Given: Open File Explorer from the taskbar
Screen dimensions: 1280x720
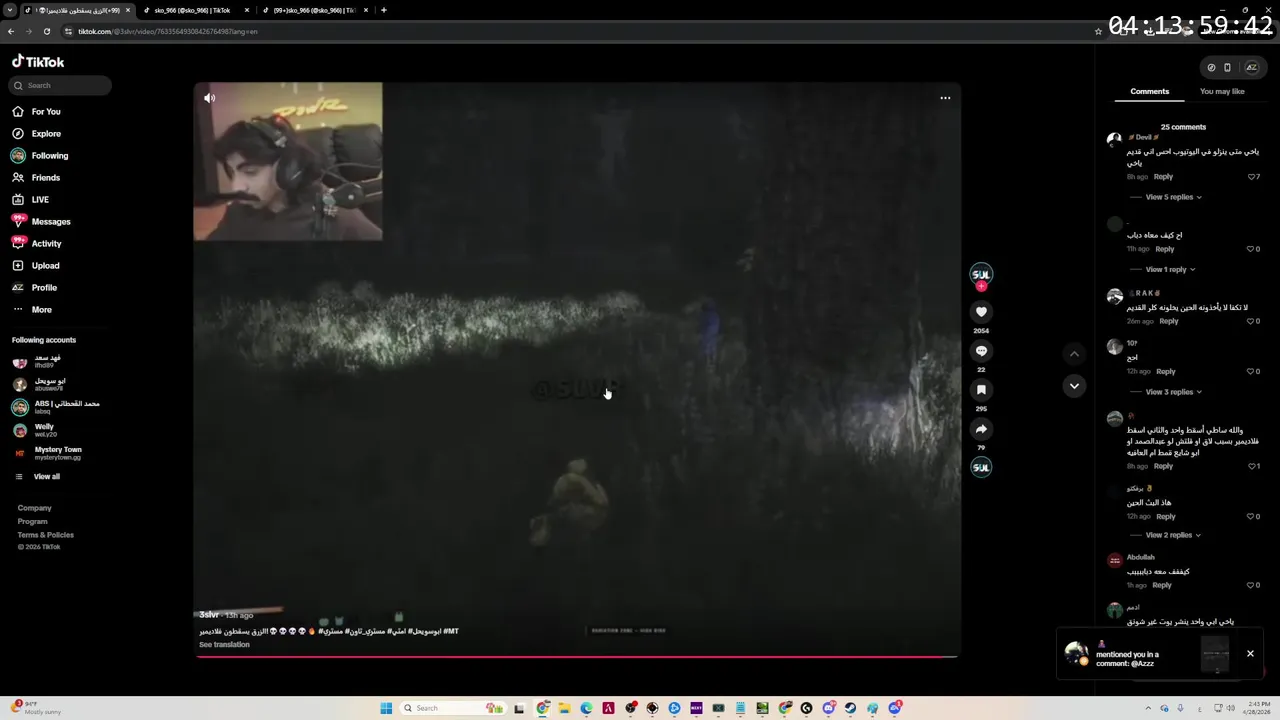Looking at the screenshot, I should pos(564,708).
